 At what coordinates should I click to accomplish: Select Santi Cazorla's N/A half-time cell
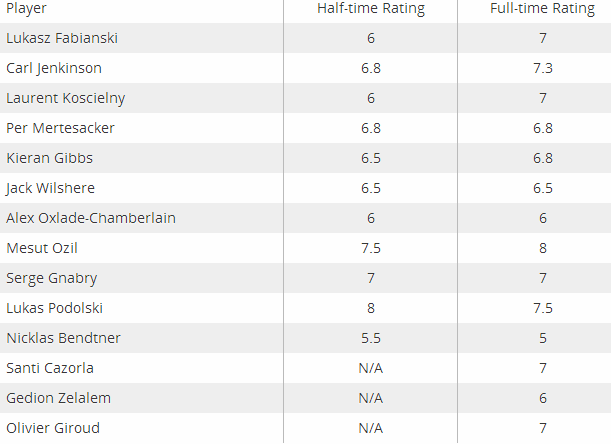[x=371, y=368]
